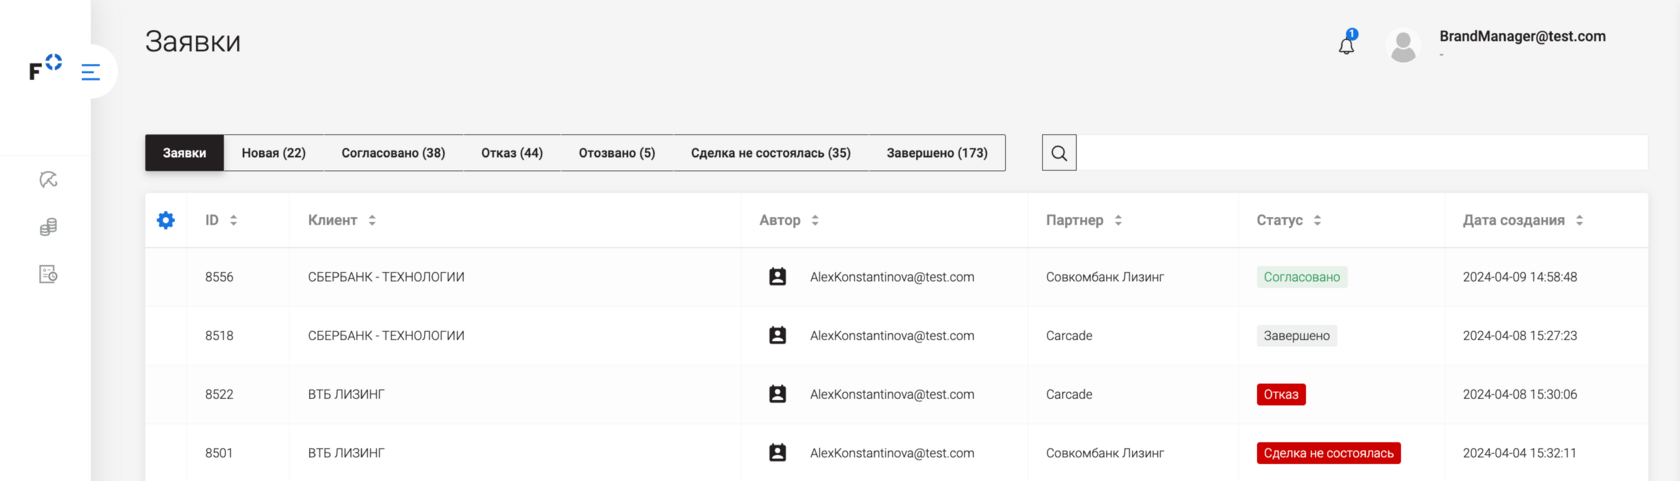Click the user profile avatar
This screenshot has height=481, width=1680.
[x=1403, y=46]
